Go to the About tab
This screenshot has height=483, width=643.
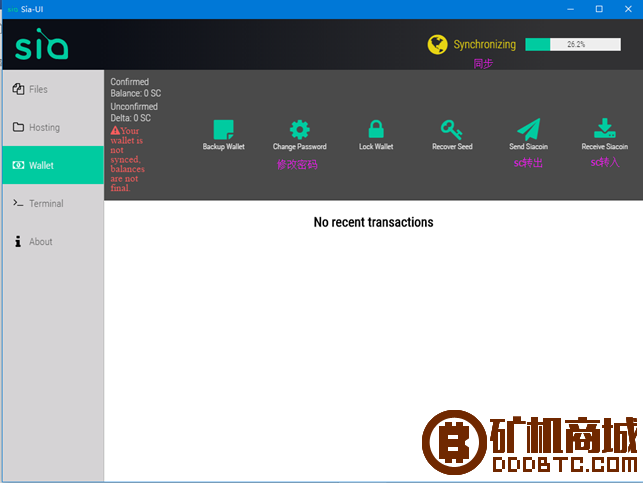coord(53,242)
